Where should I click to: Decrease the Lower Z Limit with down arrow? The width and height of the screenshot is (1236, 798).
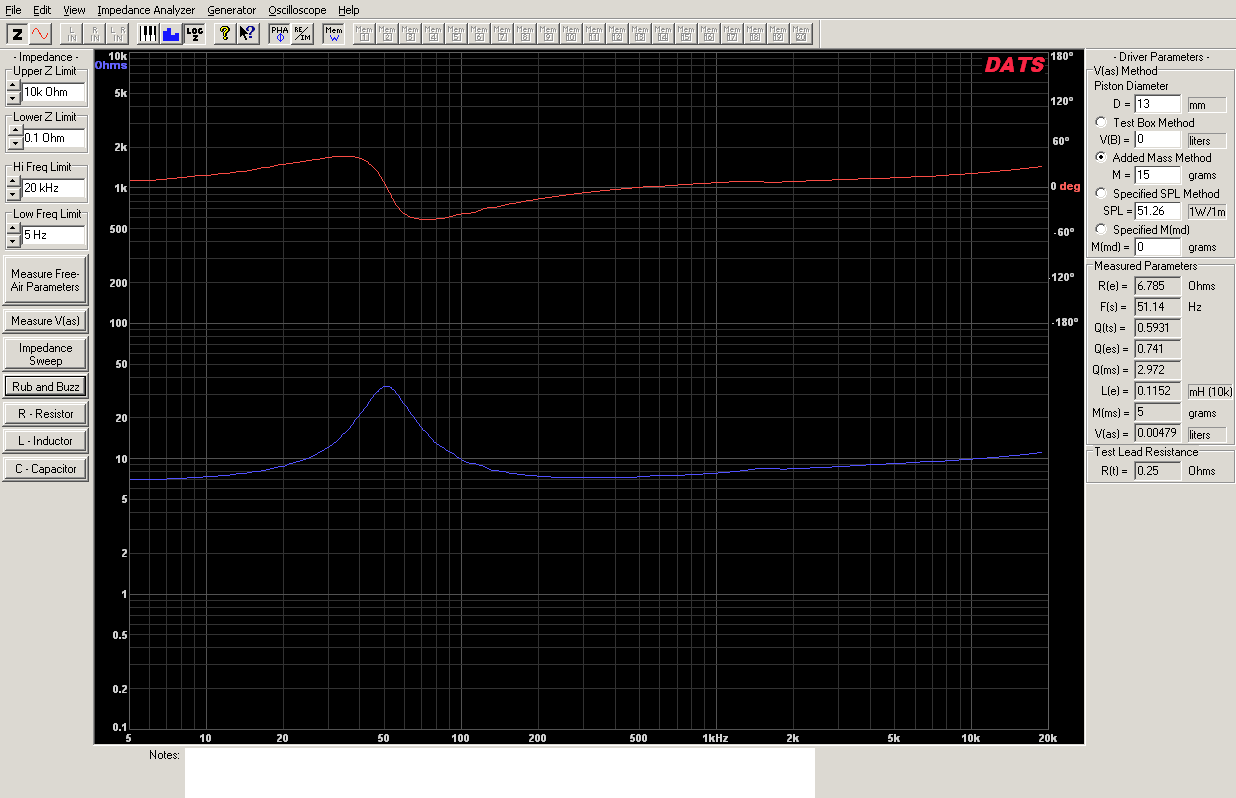tap(13, 144)
